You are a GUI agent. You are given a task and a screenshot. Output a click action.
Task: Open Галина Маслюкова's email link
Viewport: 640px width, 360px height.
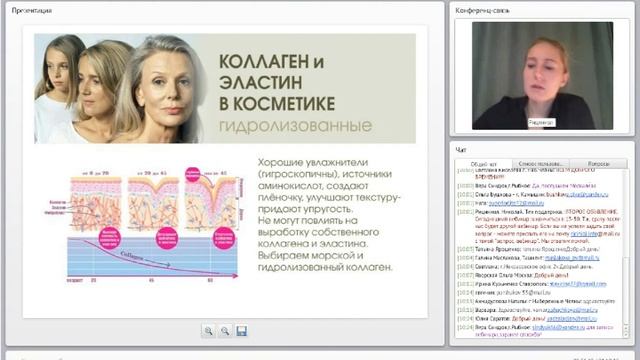pos(572,258)
